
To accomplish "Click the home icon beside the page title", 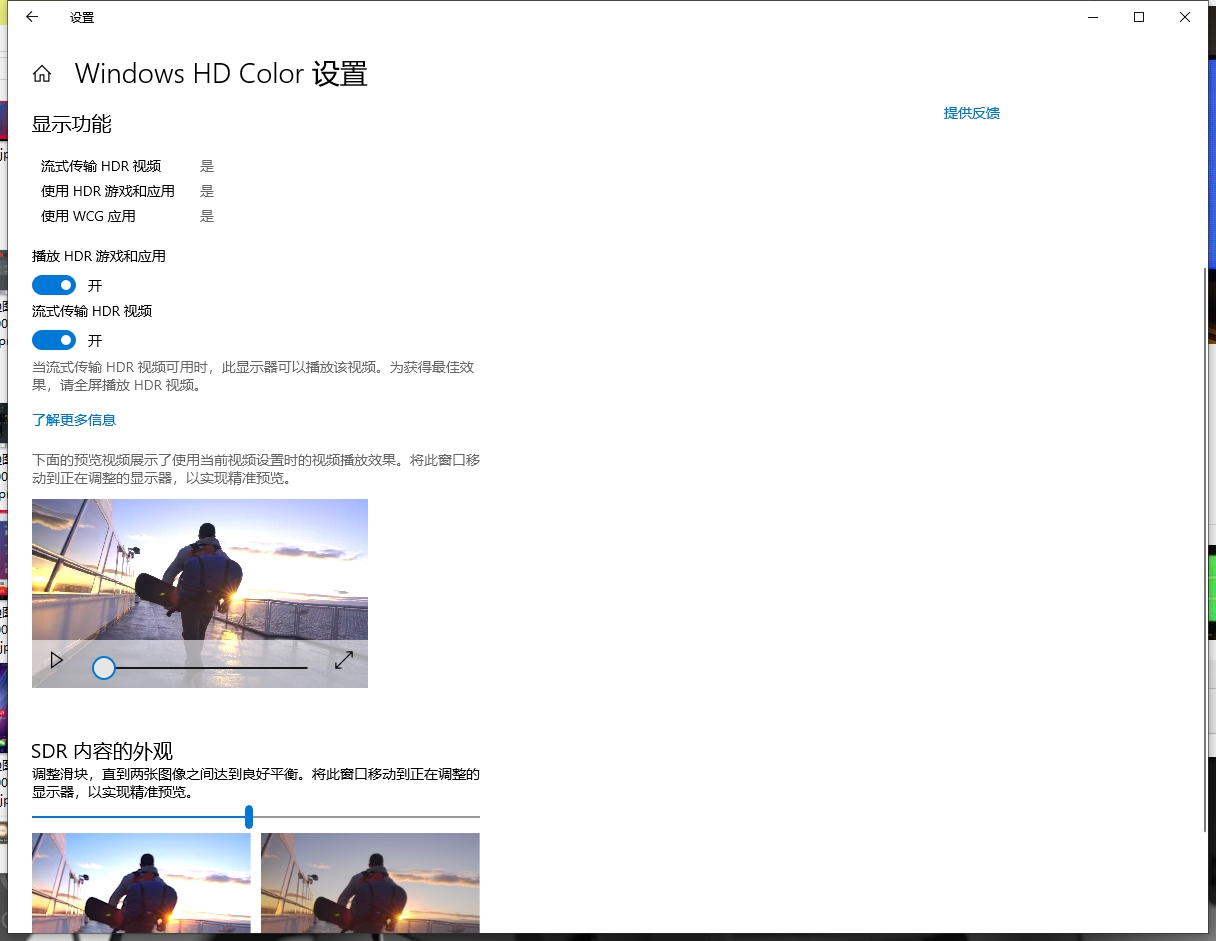I will [41, 72].
